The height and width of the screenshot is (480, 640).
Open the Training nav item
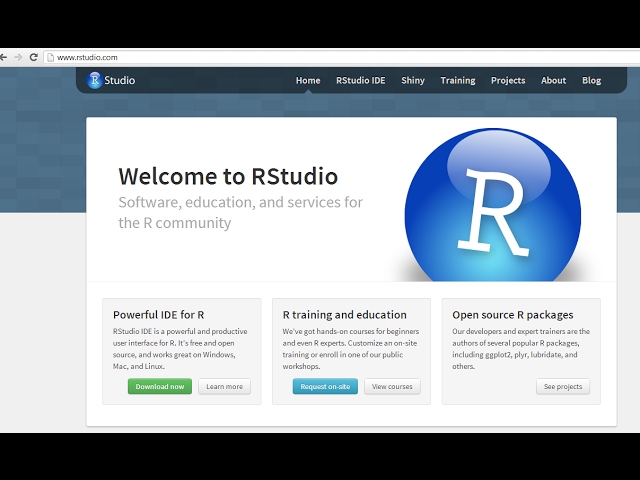coord(458,80)
